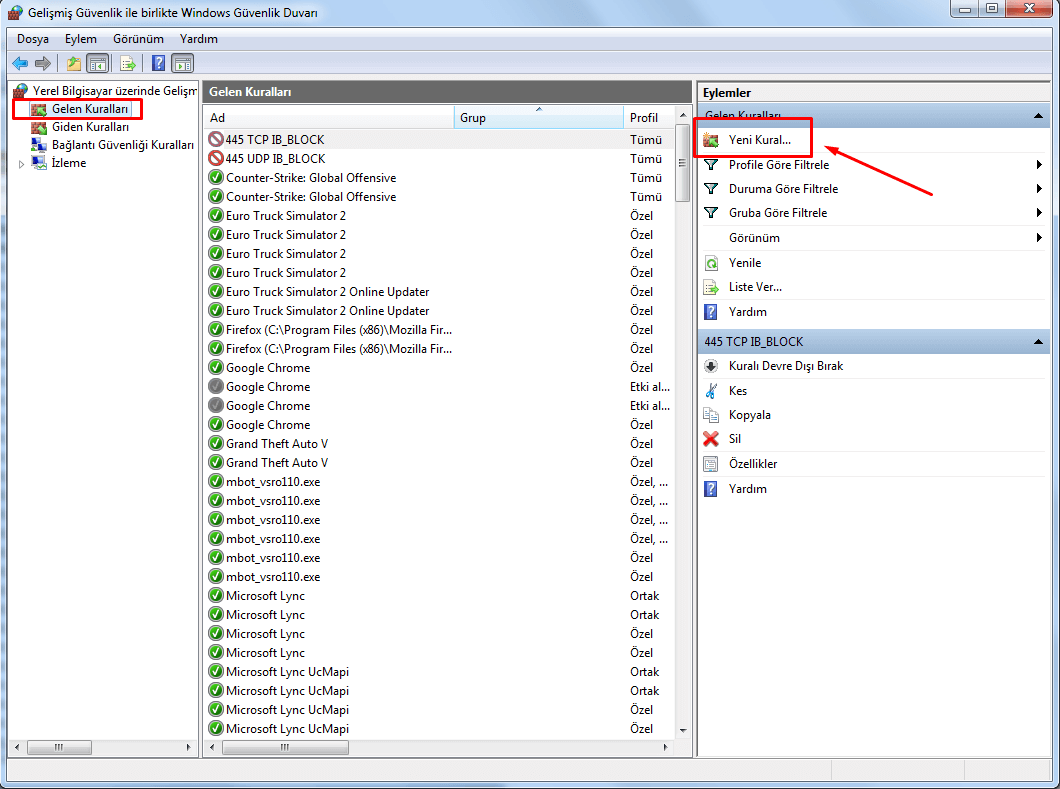The width and height of the screenshot is (1060, 789).
Task: Collapse the 445 TCP IB_BLOCK actions section
Action: tap(1039, 342)
